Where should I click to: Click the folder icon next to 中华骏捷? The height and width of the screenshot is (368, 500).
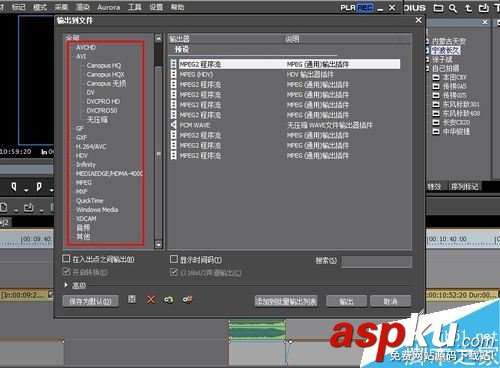pos(436,132)
